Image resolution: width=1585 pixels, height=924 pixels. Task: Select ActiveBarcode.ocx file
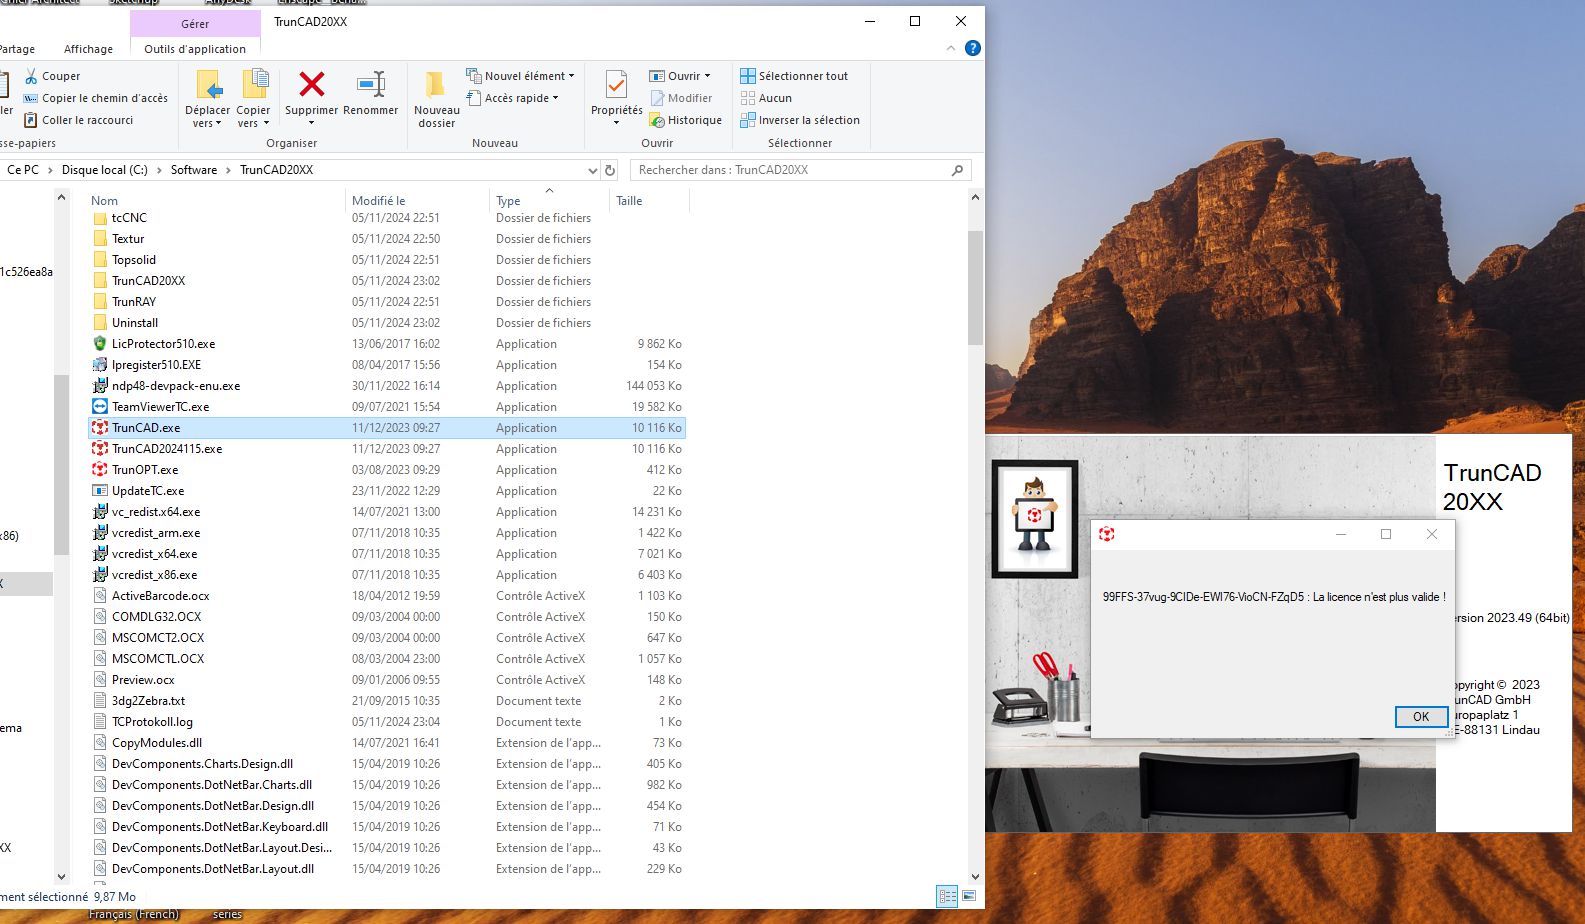pyautogui.click(x=160, y=596)
